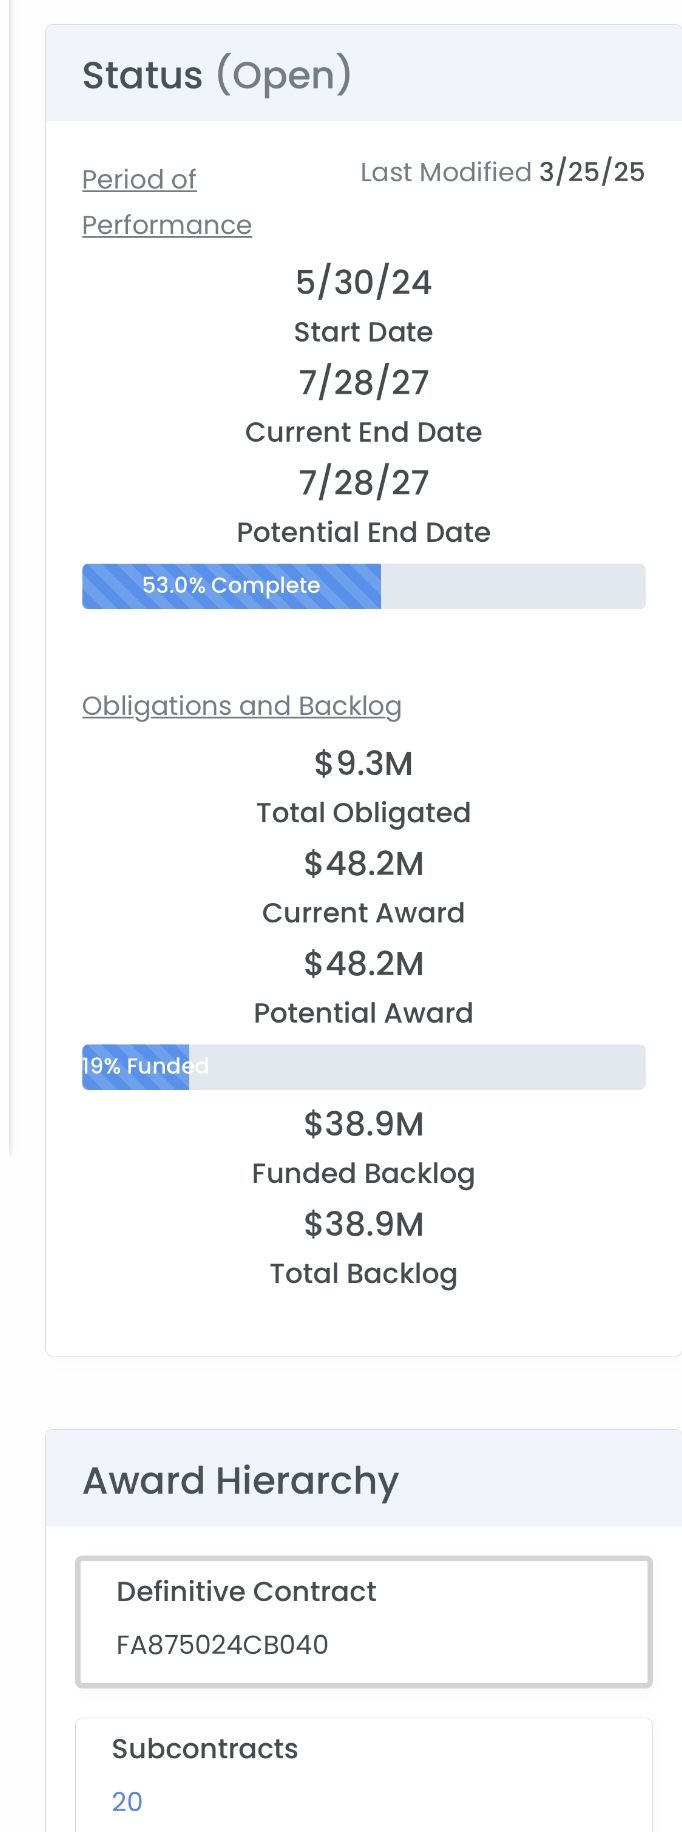
Task: Click the Award Hierarchy panel header
Action: tap(241, 1480)
